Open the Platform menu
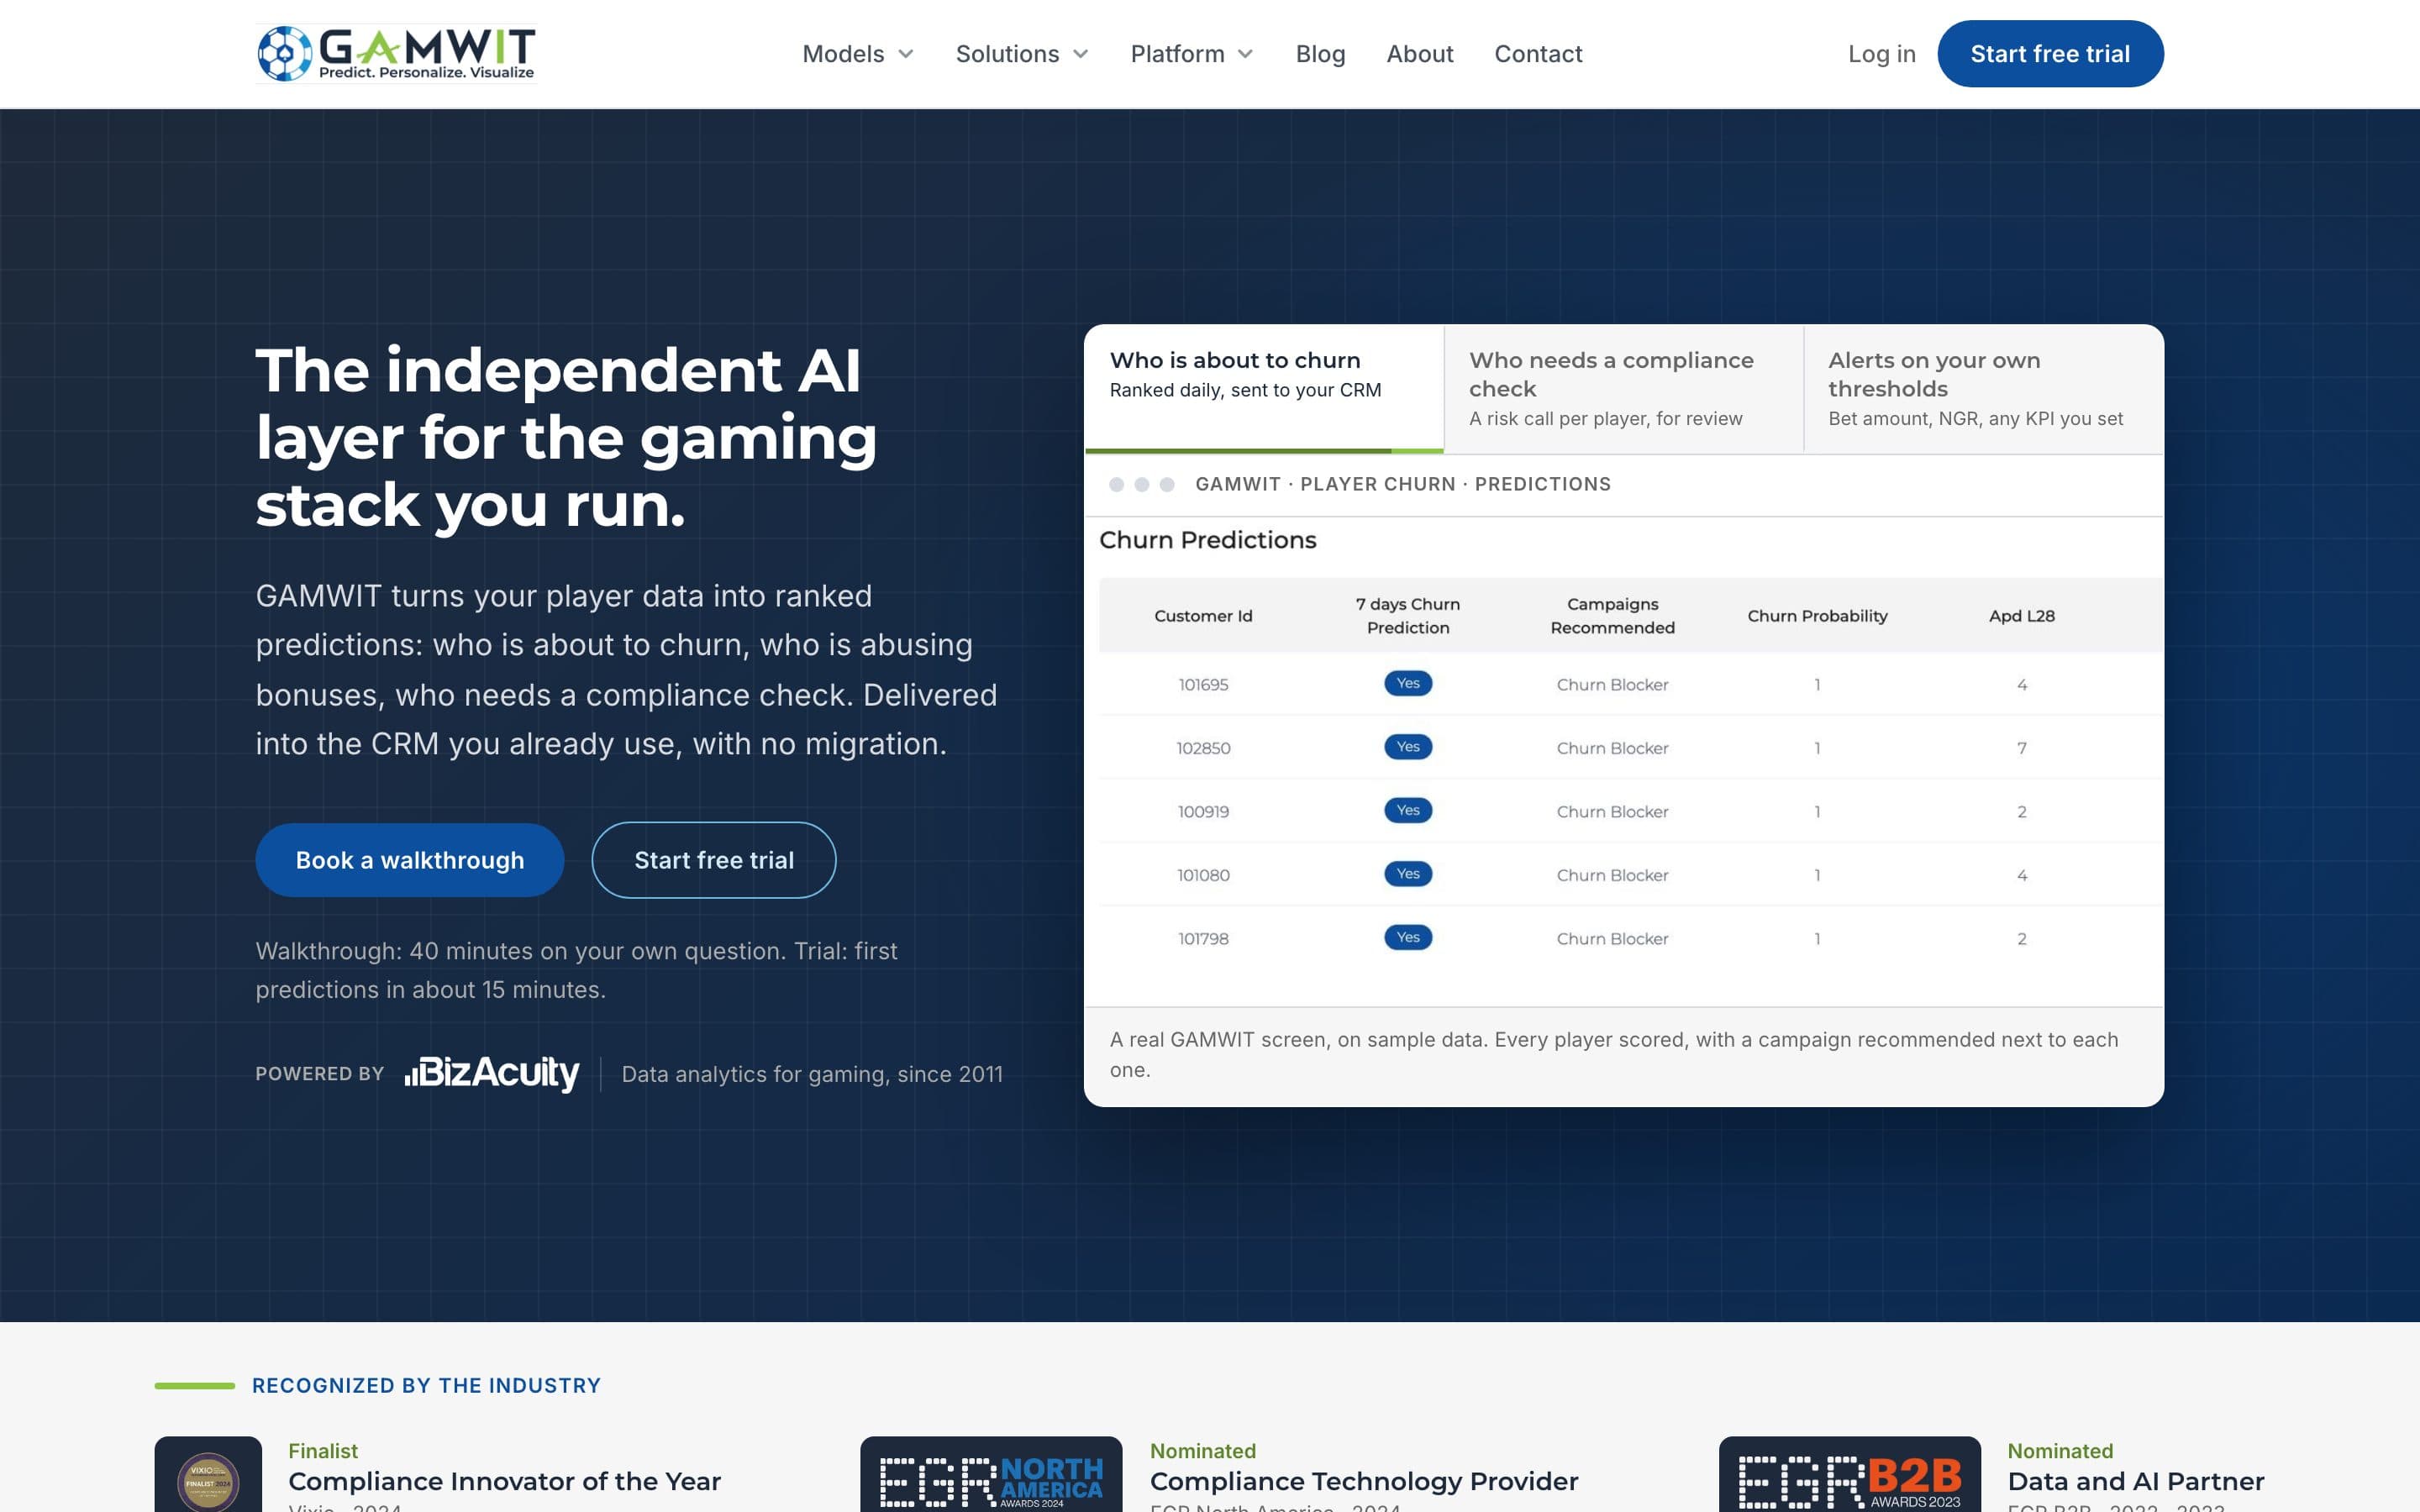The width and height of the screenshot is (2420, 1512). 1192,54
